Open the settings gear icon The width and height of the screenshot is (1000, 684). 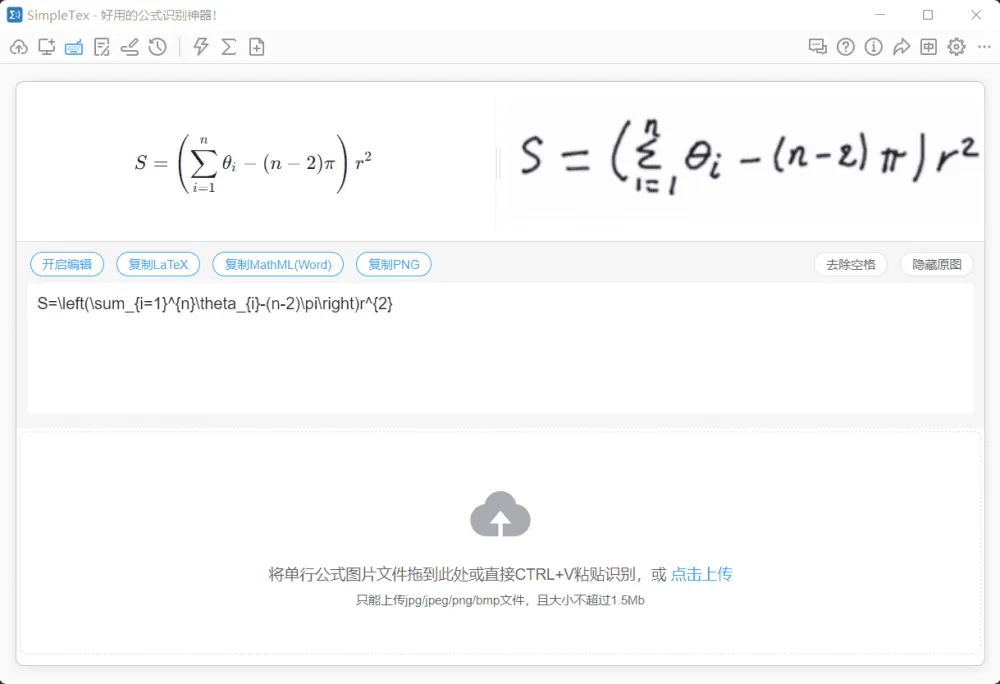pos(956,46)
